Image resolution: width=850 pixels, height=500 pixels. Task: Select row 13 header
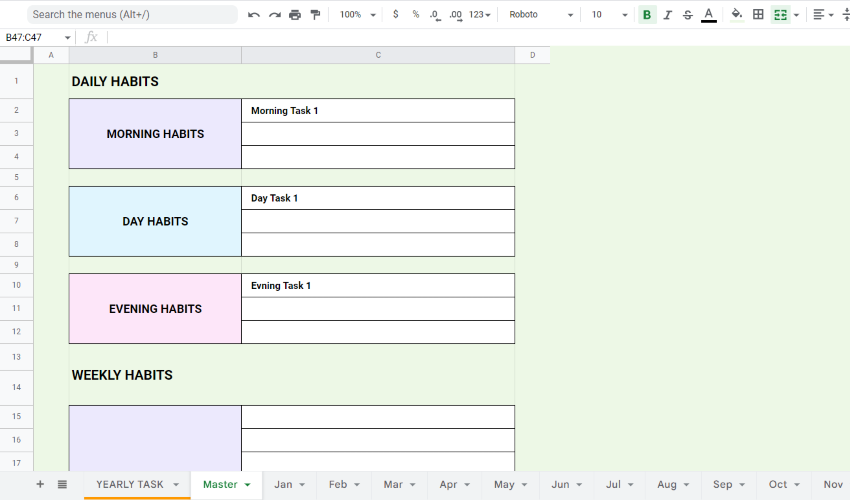point(16,357)
